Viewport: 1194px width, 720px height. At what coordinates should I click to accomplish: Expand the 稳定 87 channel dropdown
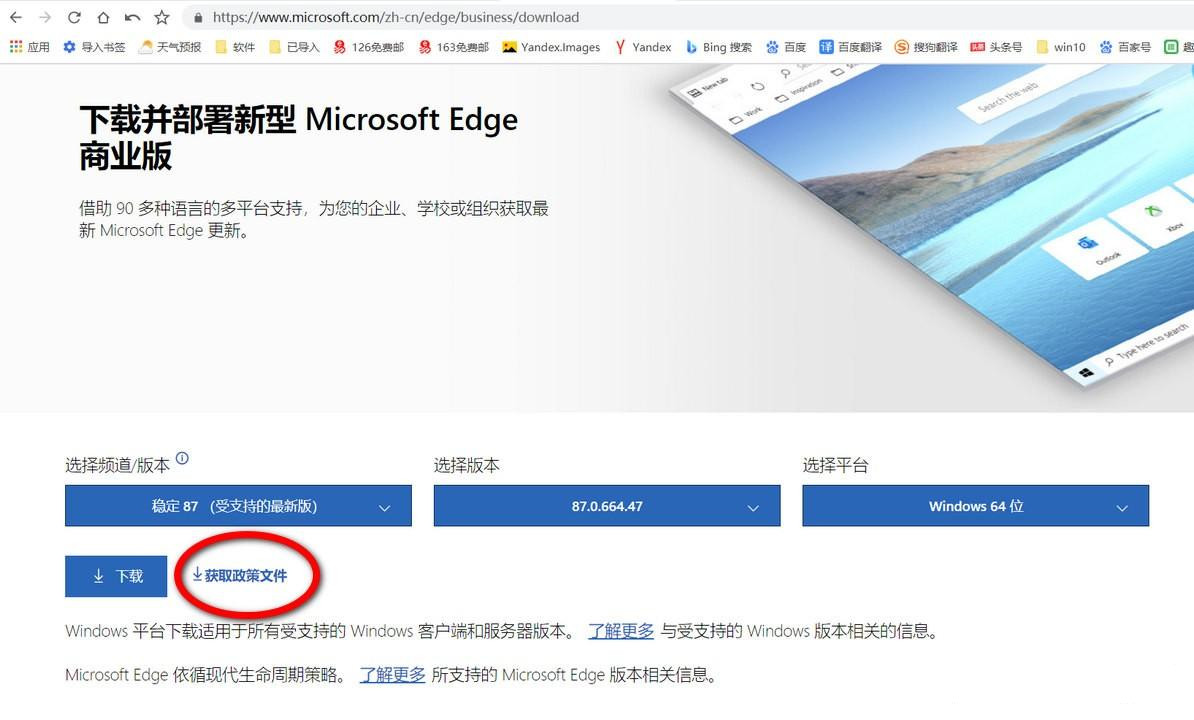238,506
